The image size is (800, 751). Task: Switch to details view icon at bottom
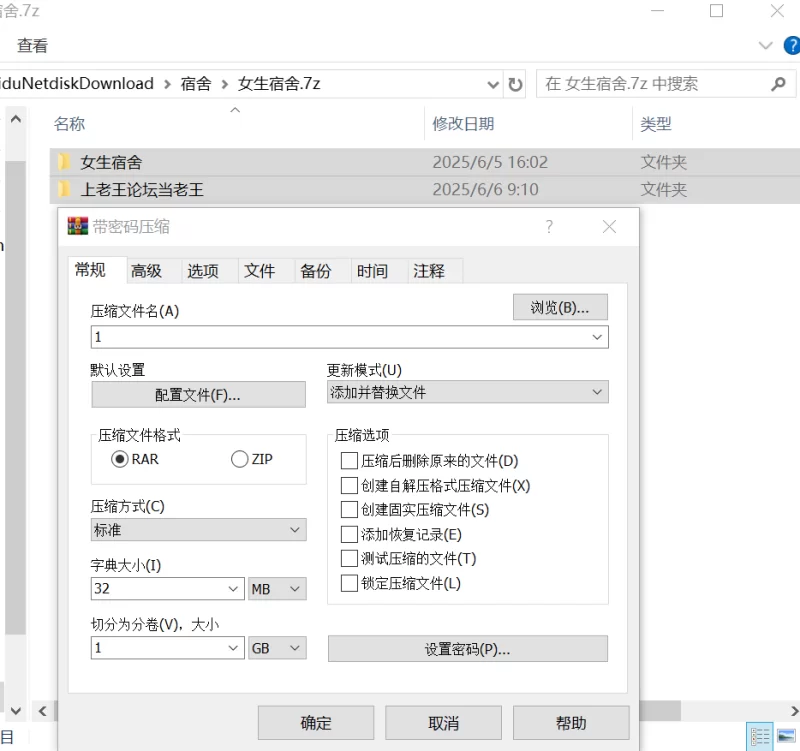point(760,737)
